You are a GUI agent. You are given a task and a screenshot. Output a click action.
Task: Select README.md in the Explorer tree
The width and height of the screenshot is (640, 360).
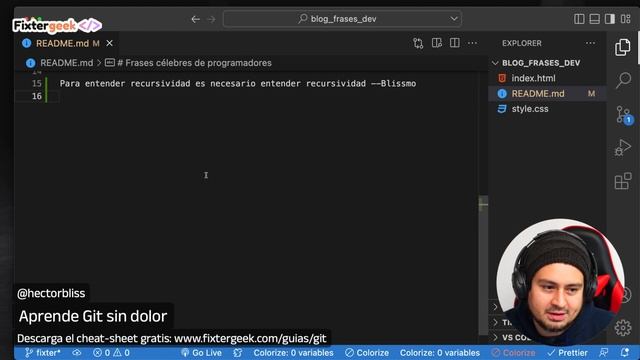point(547,93)
